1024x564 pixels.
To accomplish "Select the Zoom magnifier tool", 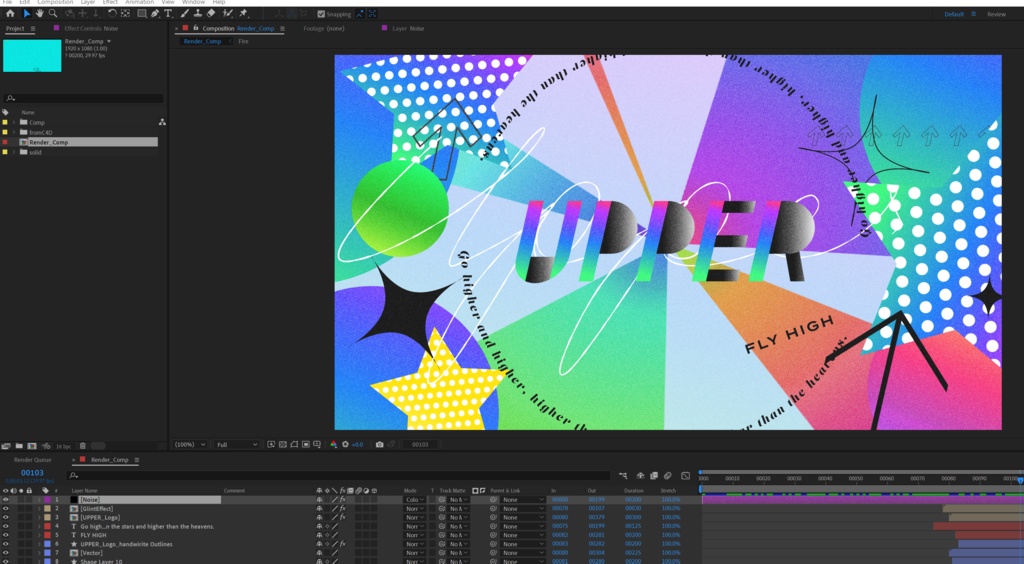I will [x=53, y=13].
